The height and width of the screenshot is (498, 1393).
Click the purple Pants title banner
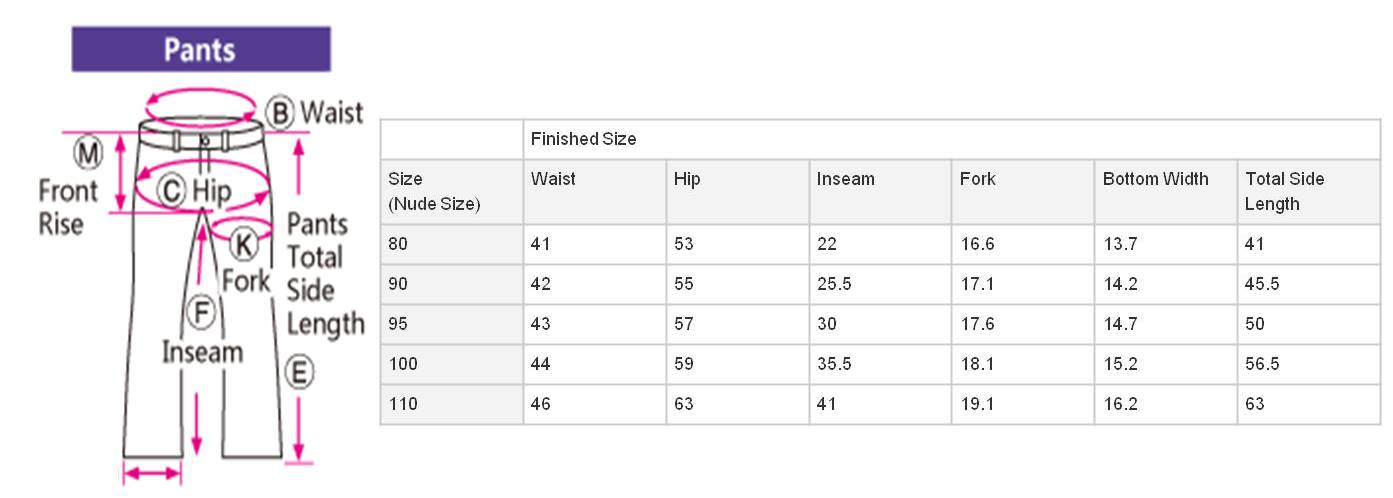pyautogui.click(x=201, y=49)
